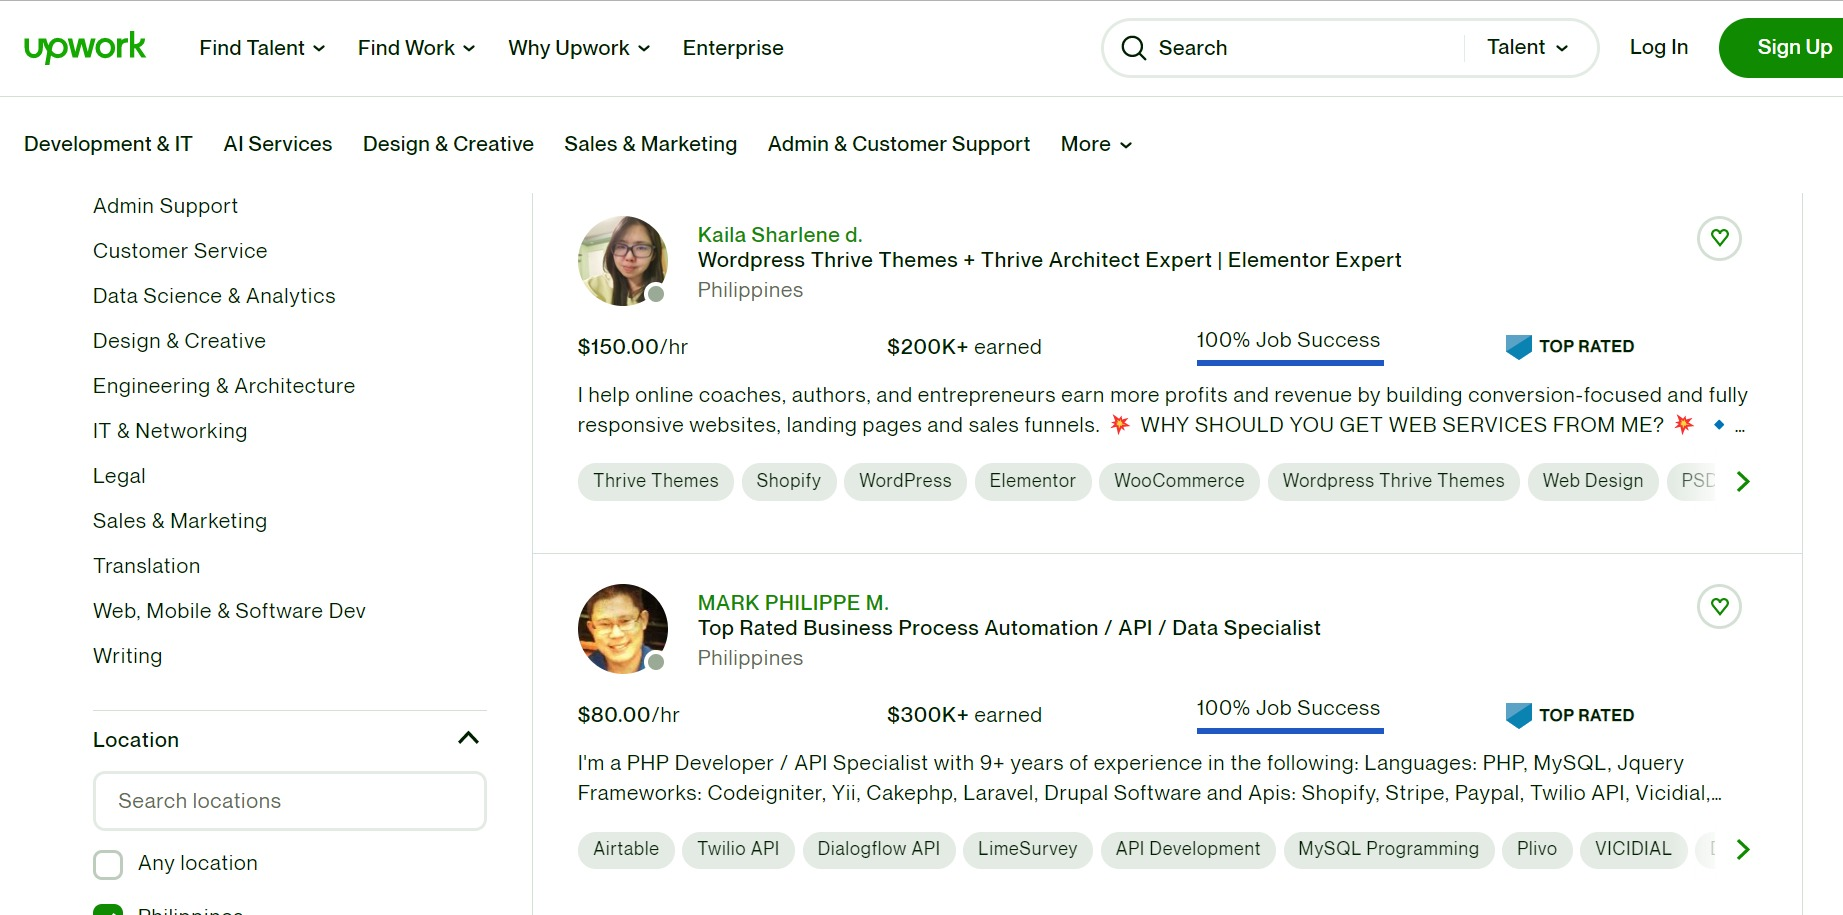
Task: Click the search magnifier icon
Action: tap(1133, 48)
